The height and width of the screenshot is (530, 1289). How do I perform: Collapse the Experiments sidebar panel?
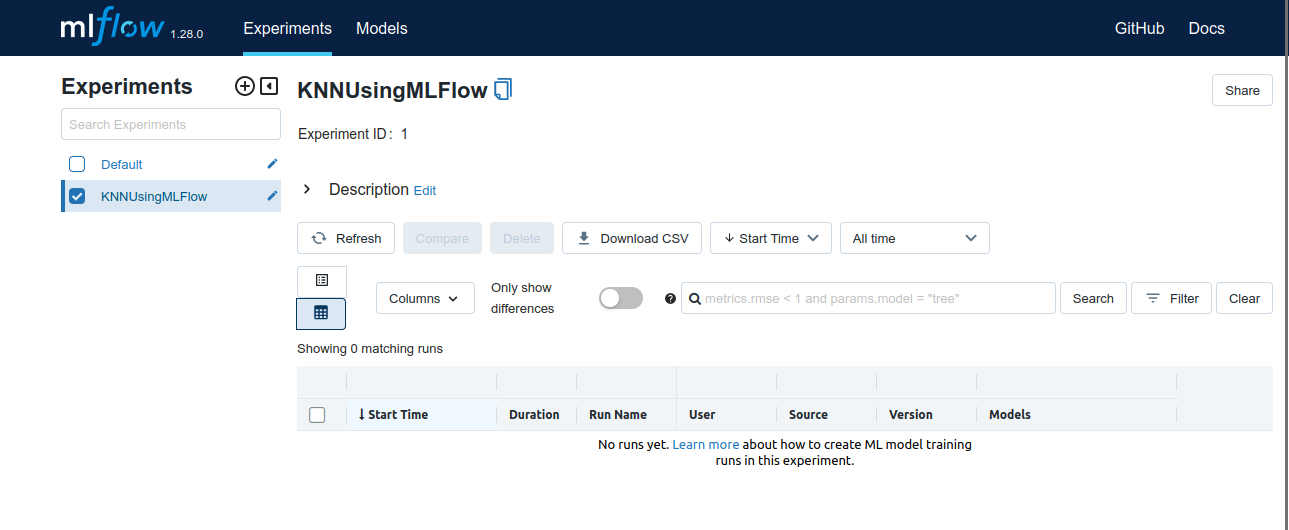269,86
